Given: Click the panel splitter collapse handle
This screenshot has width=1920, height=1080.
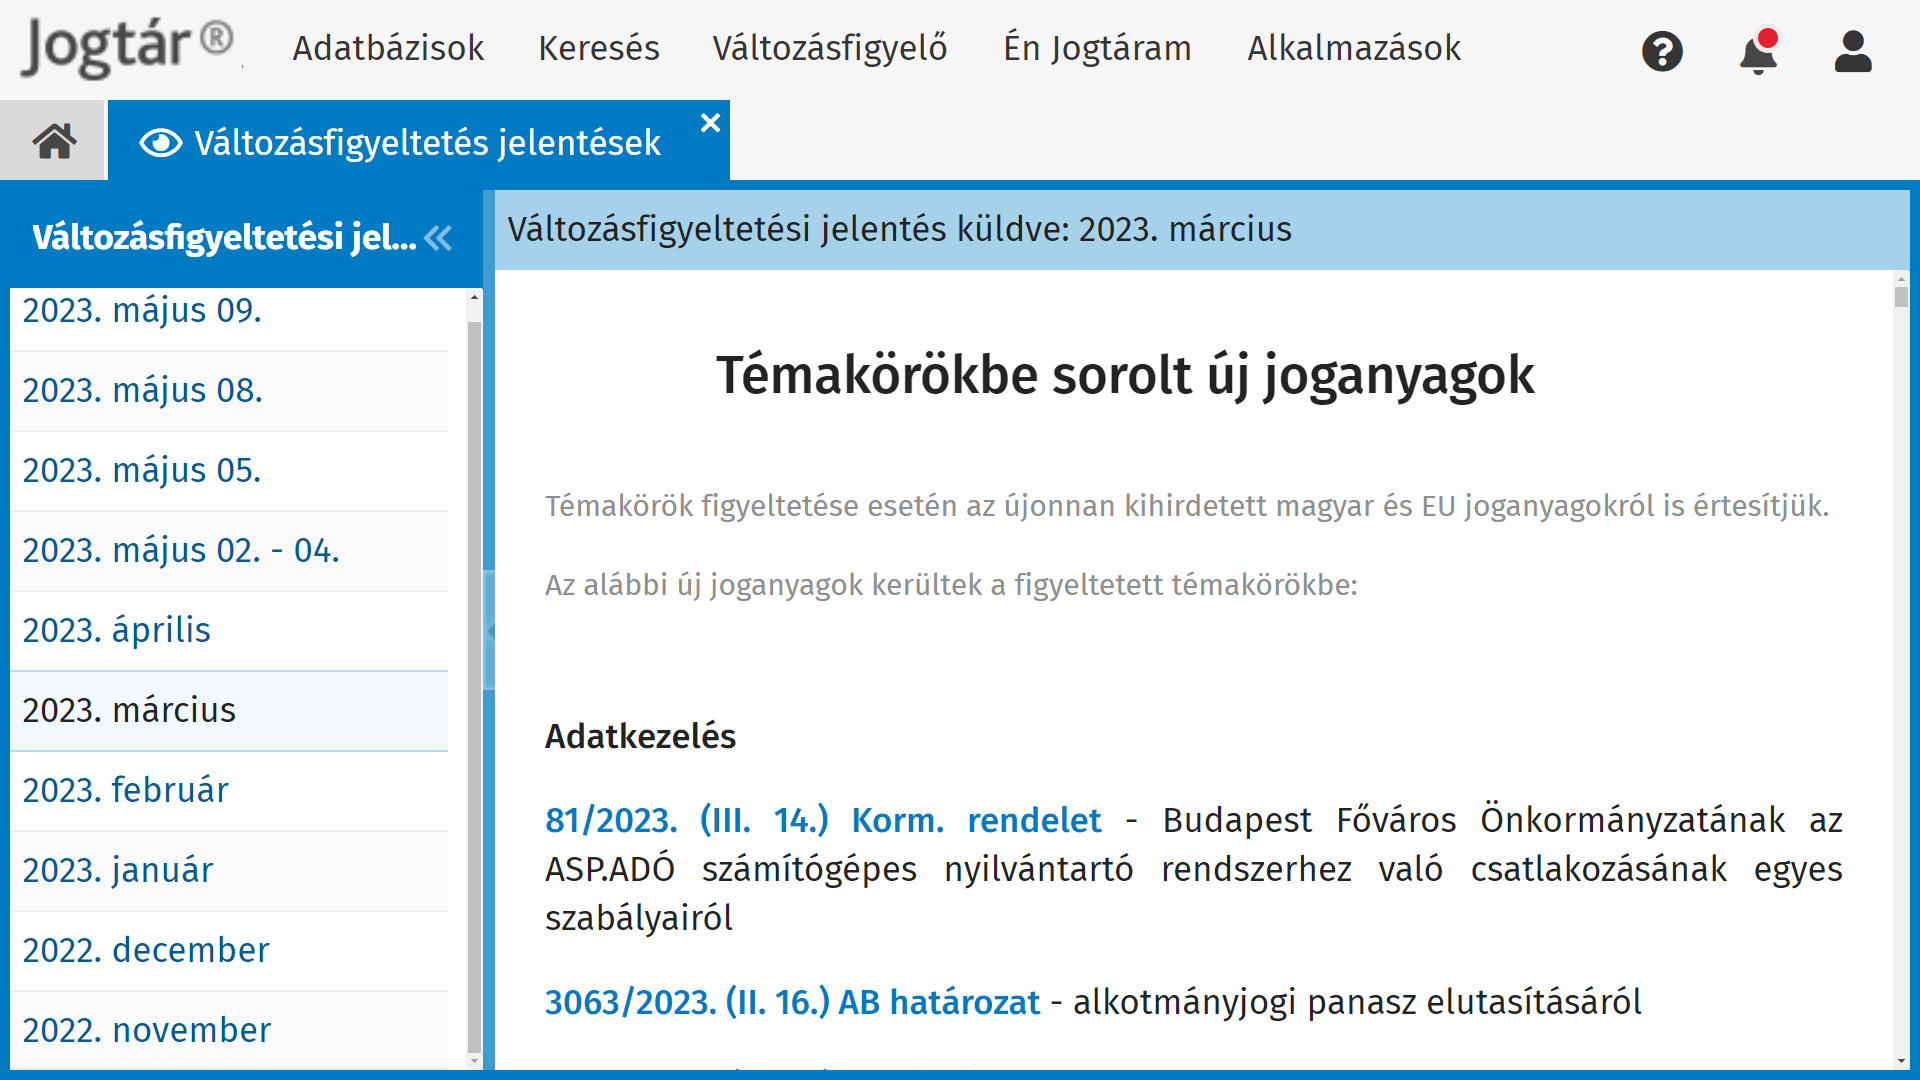Looking at the screenshot, I should coord(489,631).
